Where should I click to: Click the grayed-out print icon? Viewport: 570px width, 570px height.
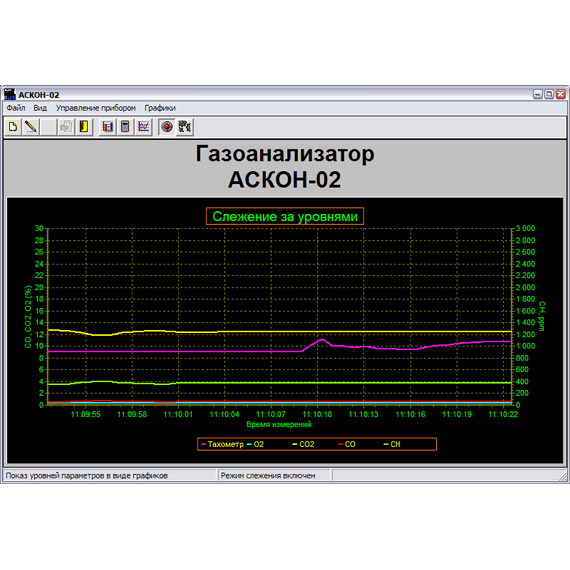pyautogui.click(x=66, y=127)
